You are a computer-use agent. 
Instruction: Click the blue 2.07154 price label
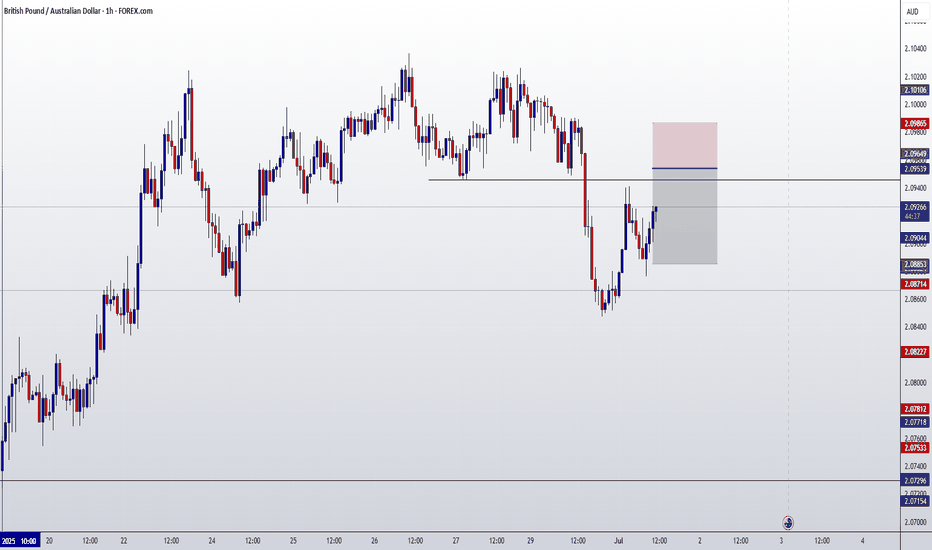click(x=915, y=501)
